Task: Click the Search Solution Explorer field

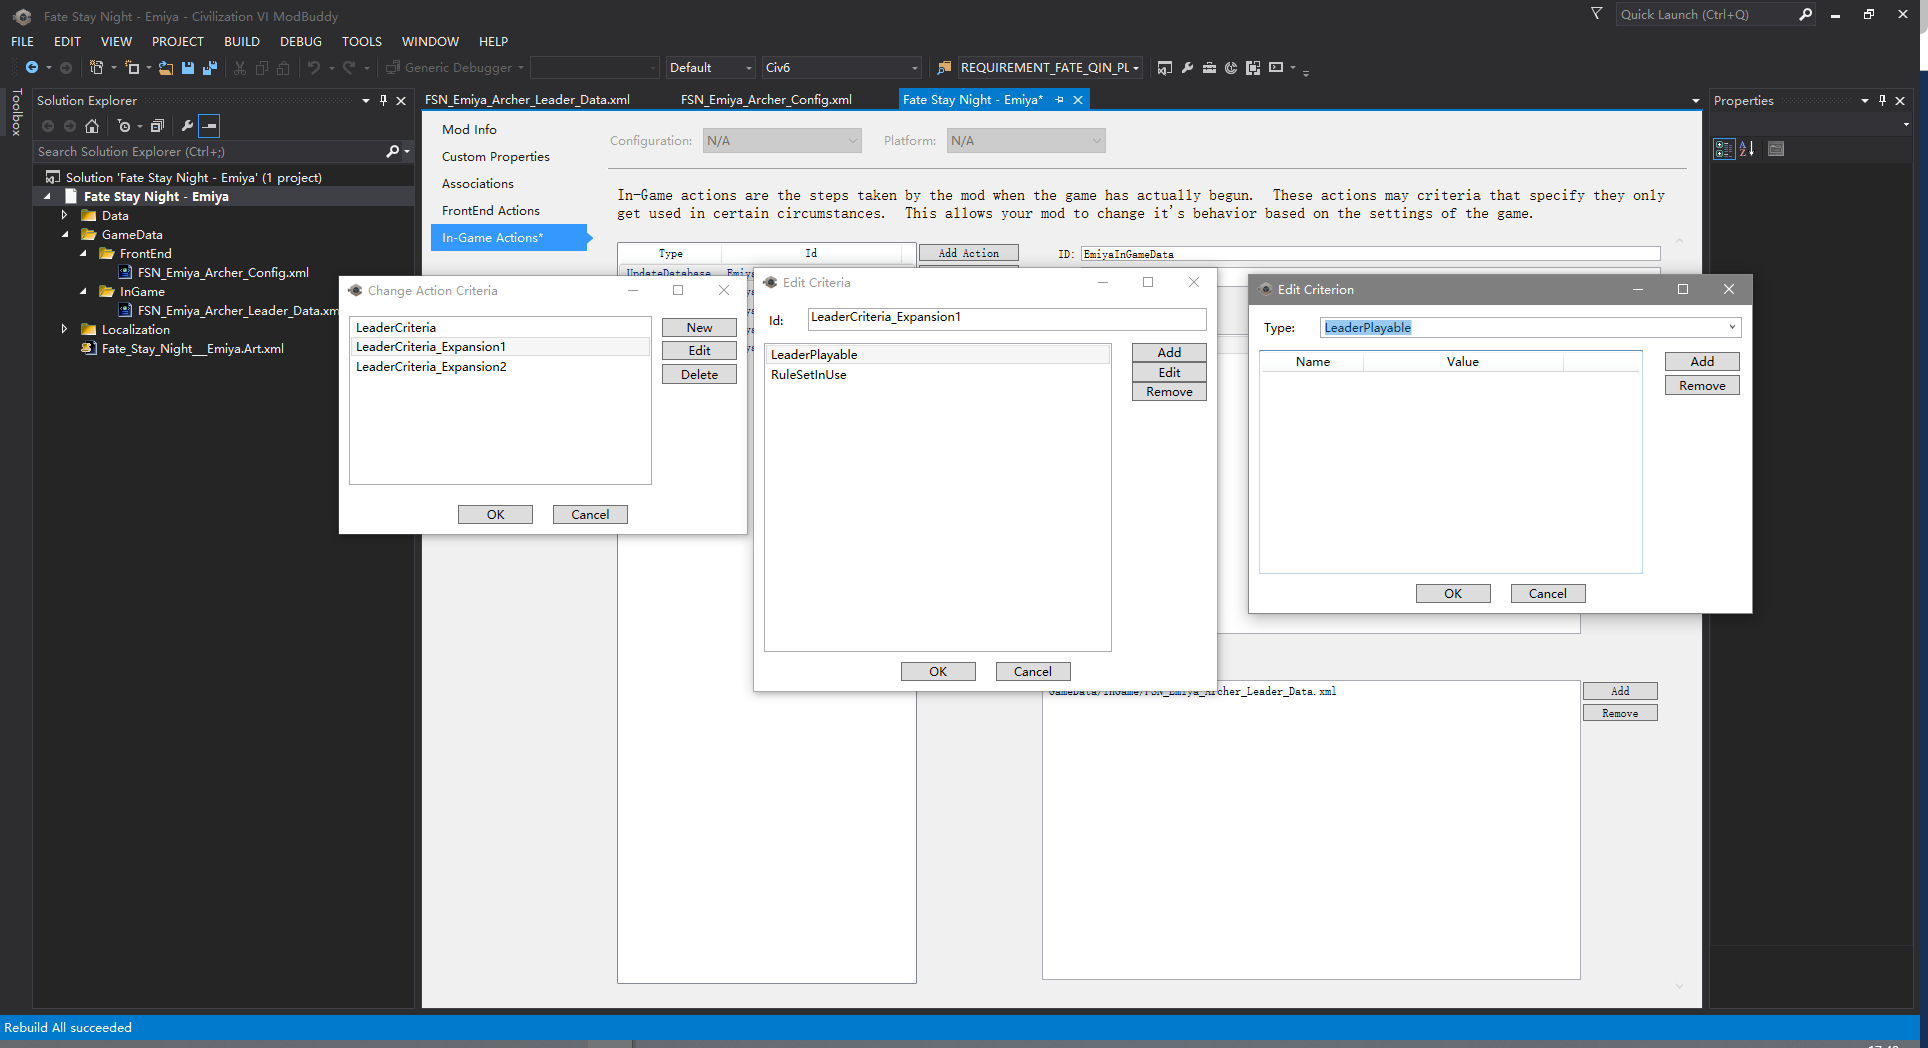Action: click(x=210, y=152)
